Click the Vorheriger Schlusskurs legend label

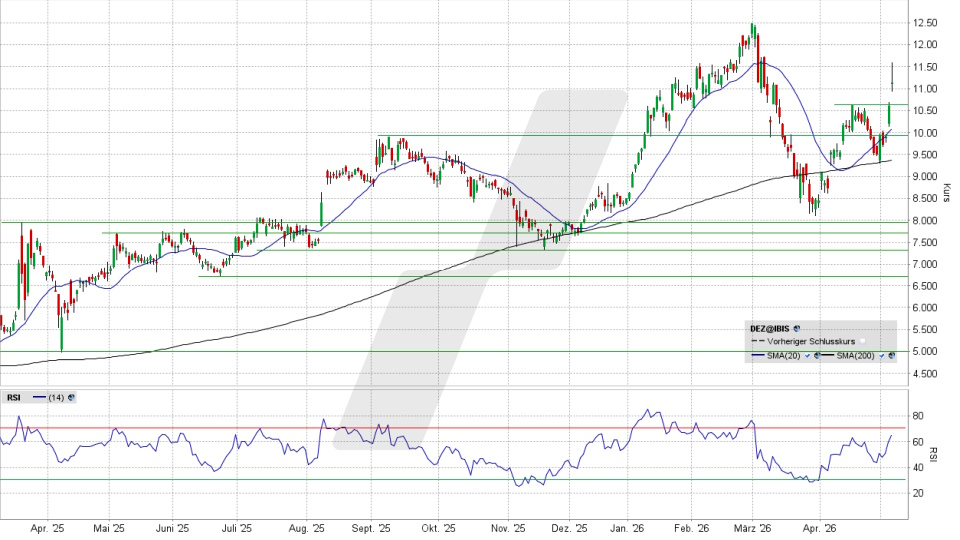[x=811, y=342]
